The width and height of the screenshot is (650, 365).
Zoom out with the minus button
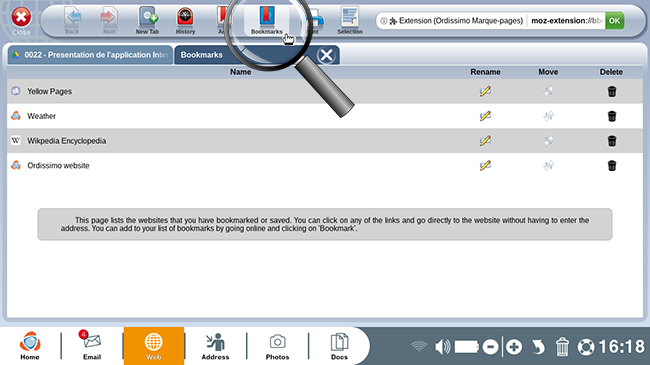coord(490,347)
